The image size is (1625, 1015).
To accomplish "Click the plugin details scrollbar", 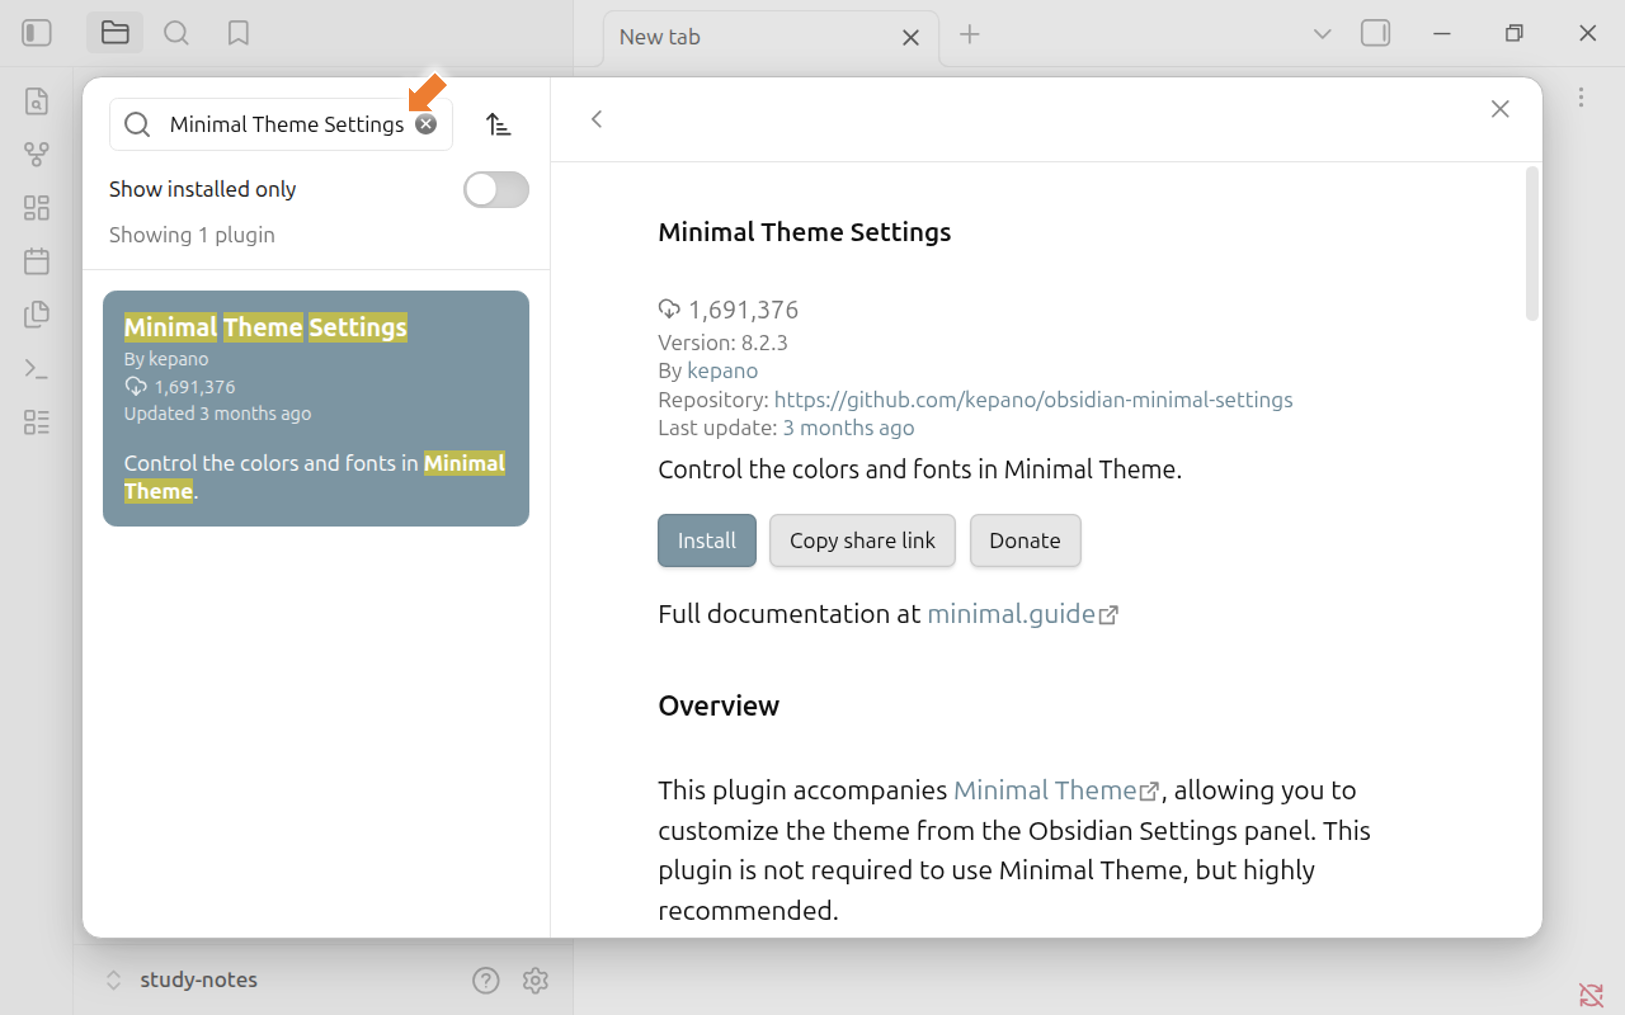I will [1531, 245].
